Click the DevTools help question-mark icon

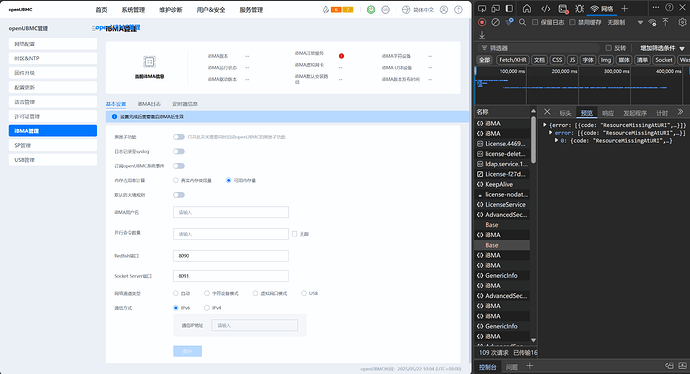(x=669, y=7)
